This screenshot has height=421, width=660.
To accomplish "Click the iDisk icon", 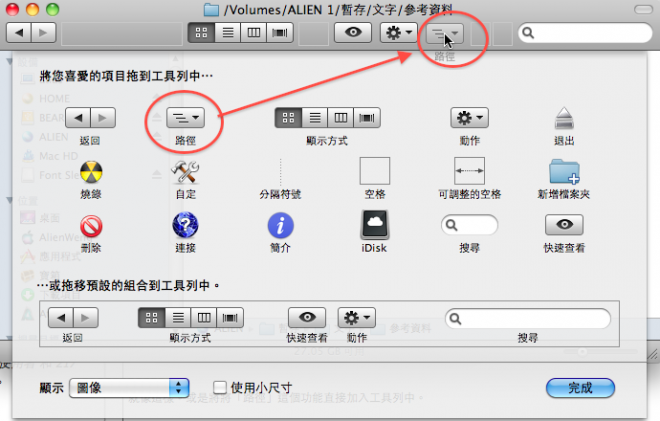I will pos(375,223).
